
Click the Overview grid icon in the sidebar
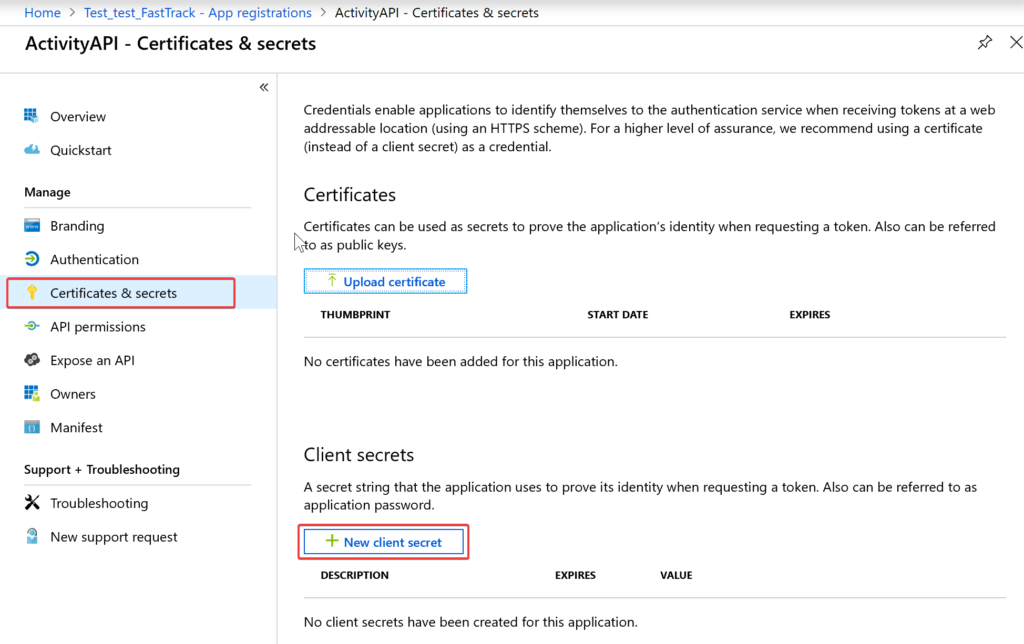(31, 116)
